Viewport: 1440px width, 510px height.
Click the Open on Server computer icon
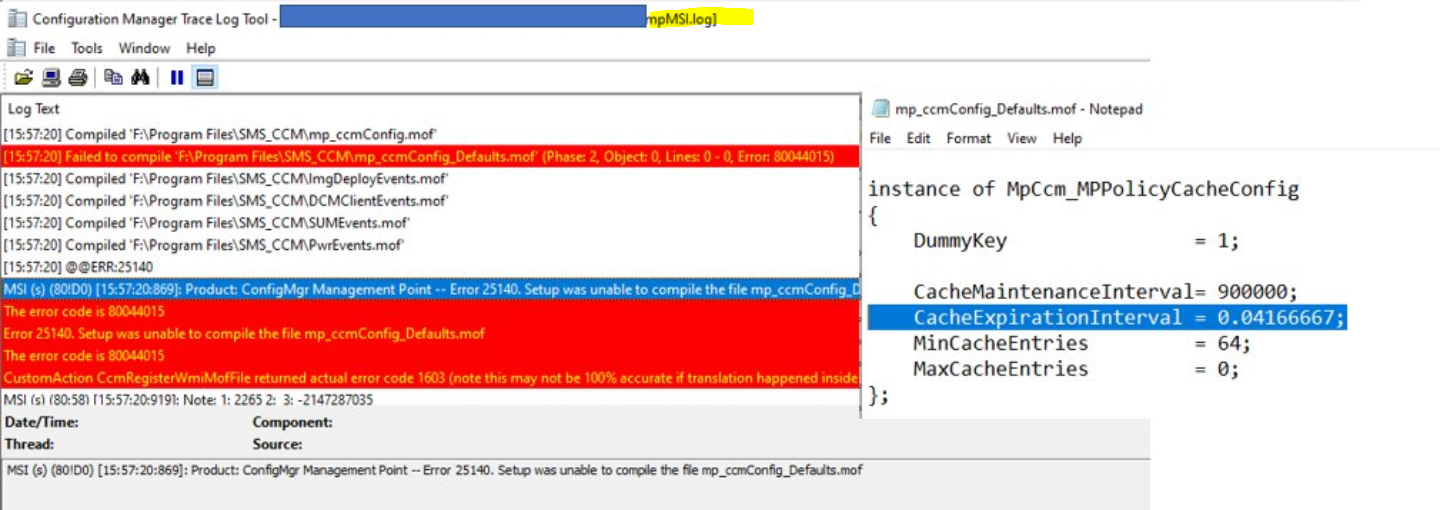coord(51,77)
